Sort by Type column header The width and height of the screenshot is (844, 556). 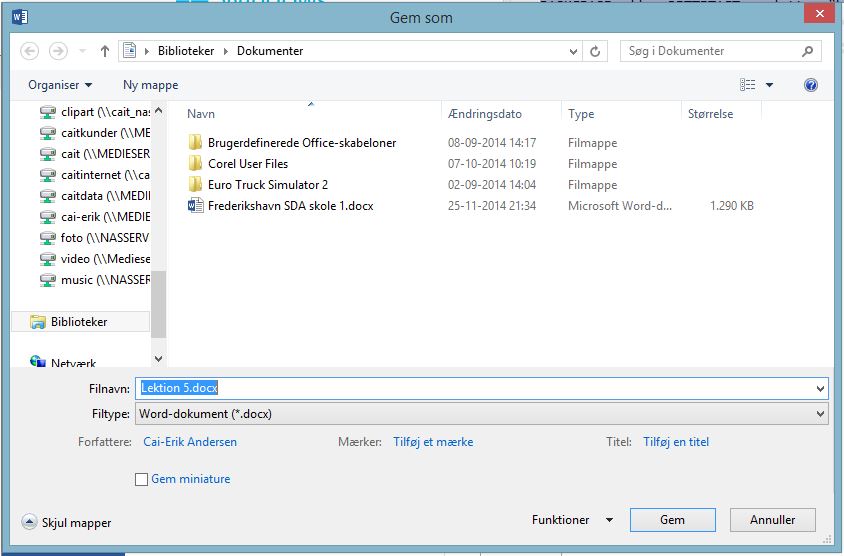click(581, 114)
